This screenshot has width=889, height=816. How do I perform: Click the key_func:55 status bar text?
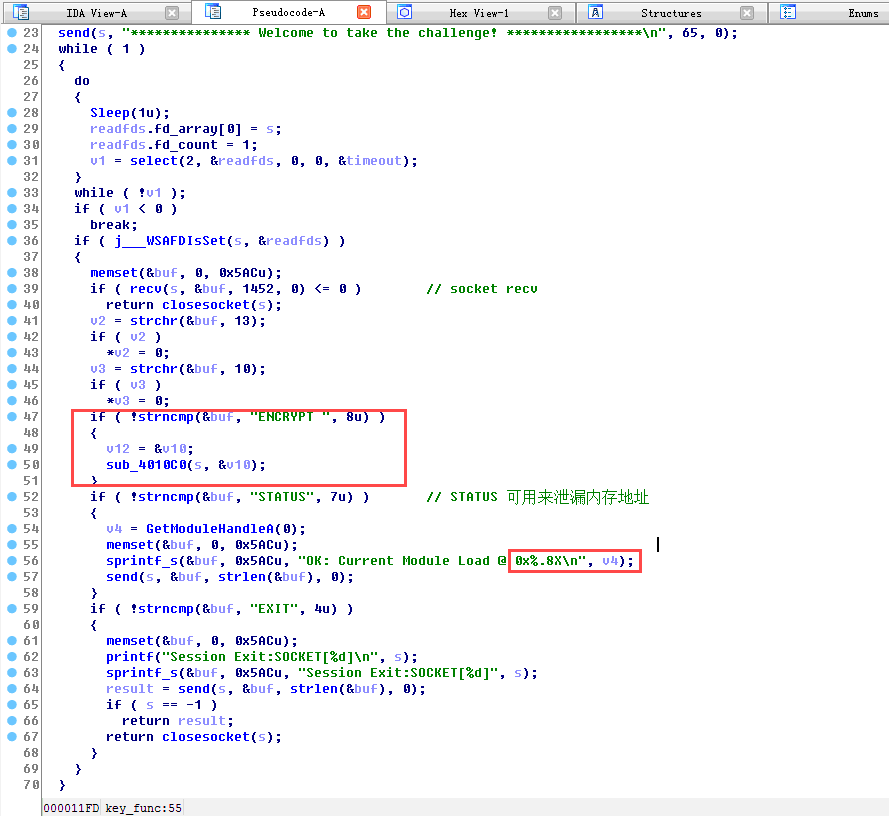click(144, 807)
